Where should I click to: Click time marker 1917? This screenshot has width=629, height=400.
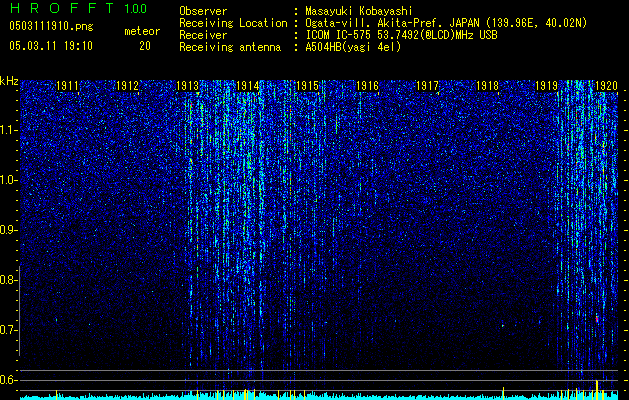point(427,85)
